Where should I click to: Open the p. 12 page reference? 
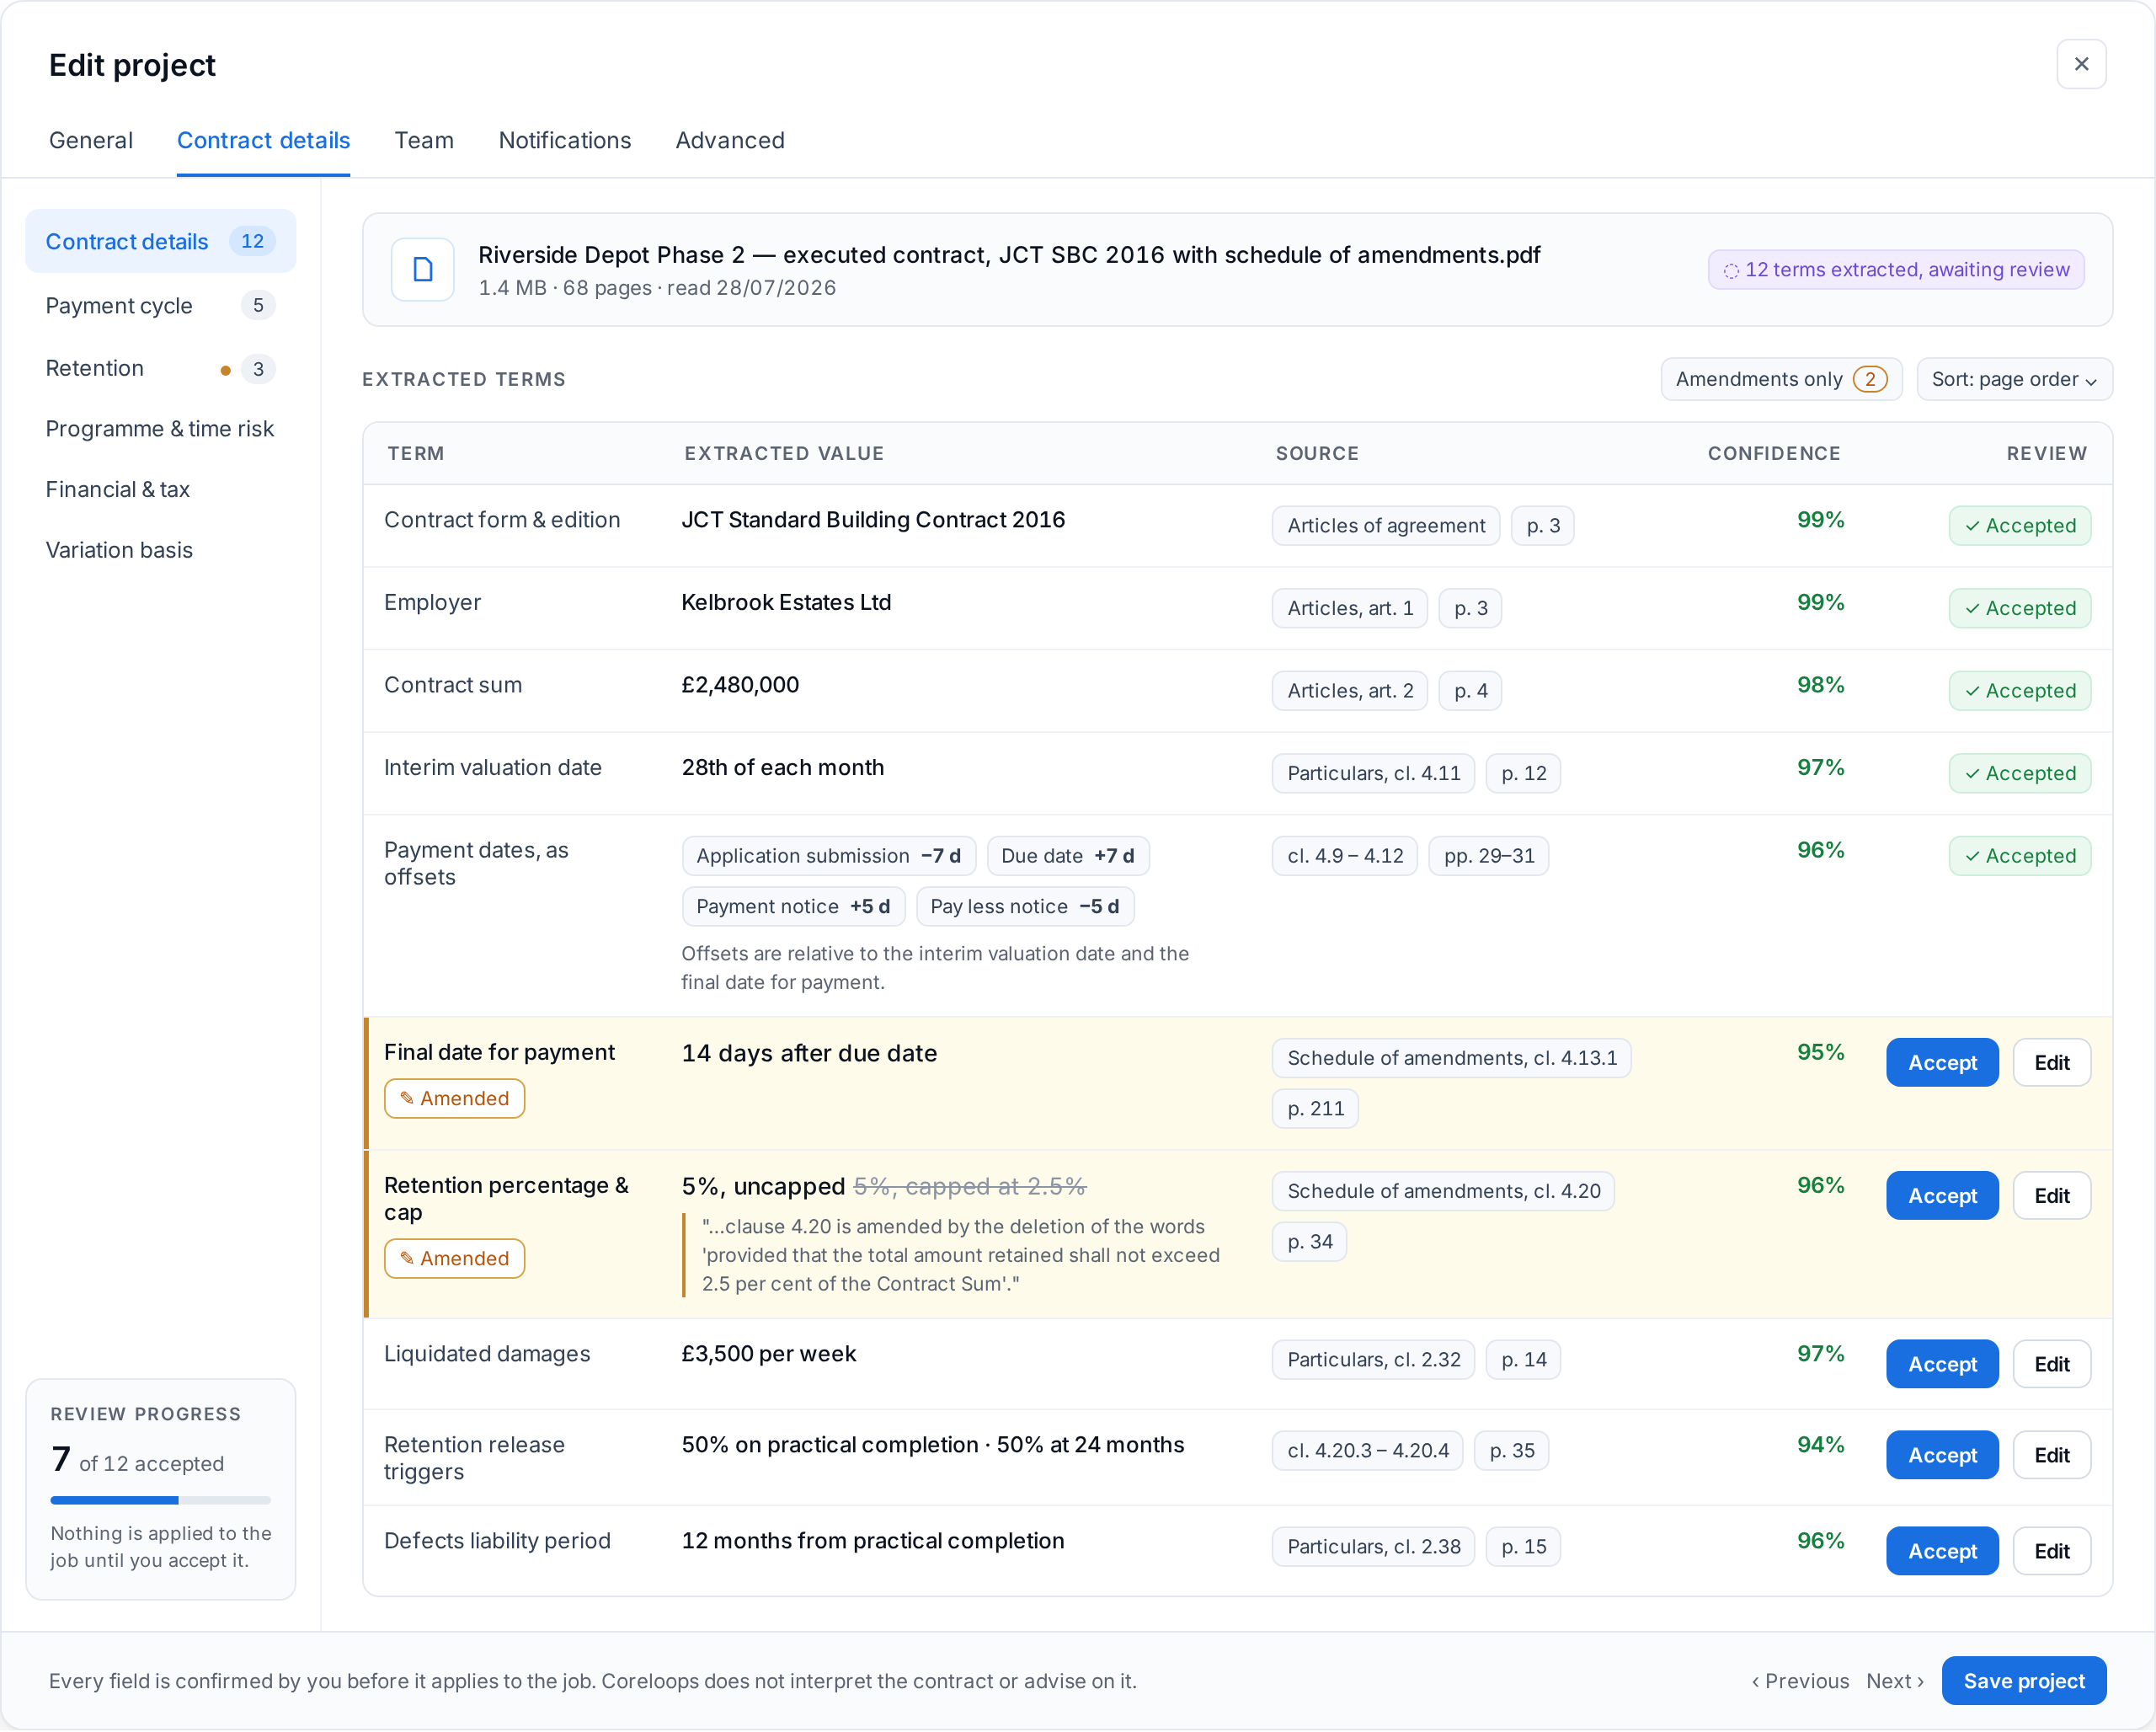click(x=1523, y=773)
